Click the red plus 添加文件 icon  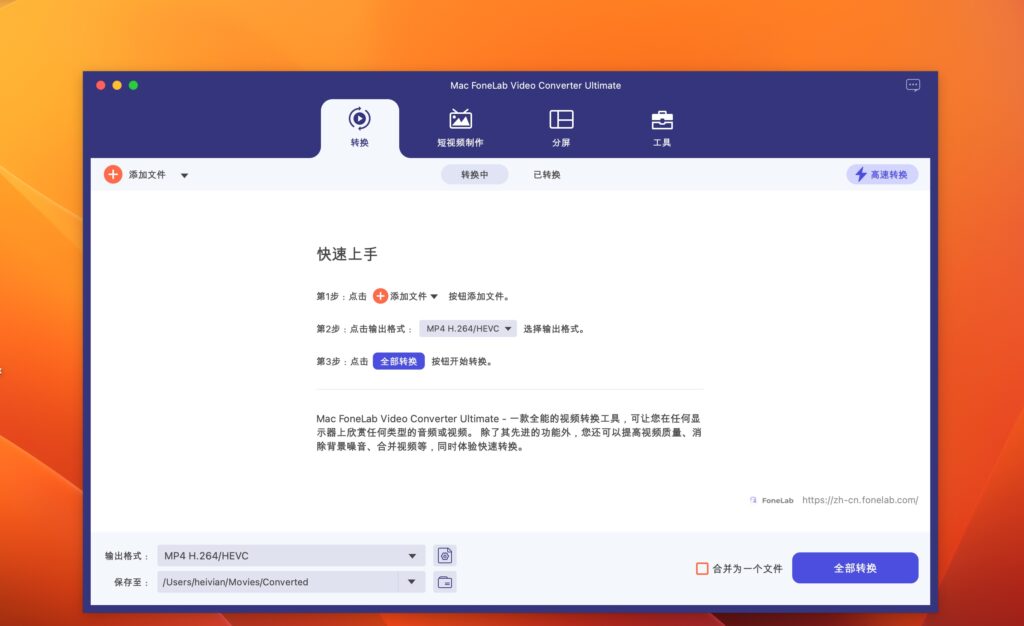(x=113, y=173)
